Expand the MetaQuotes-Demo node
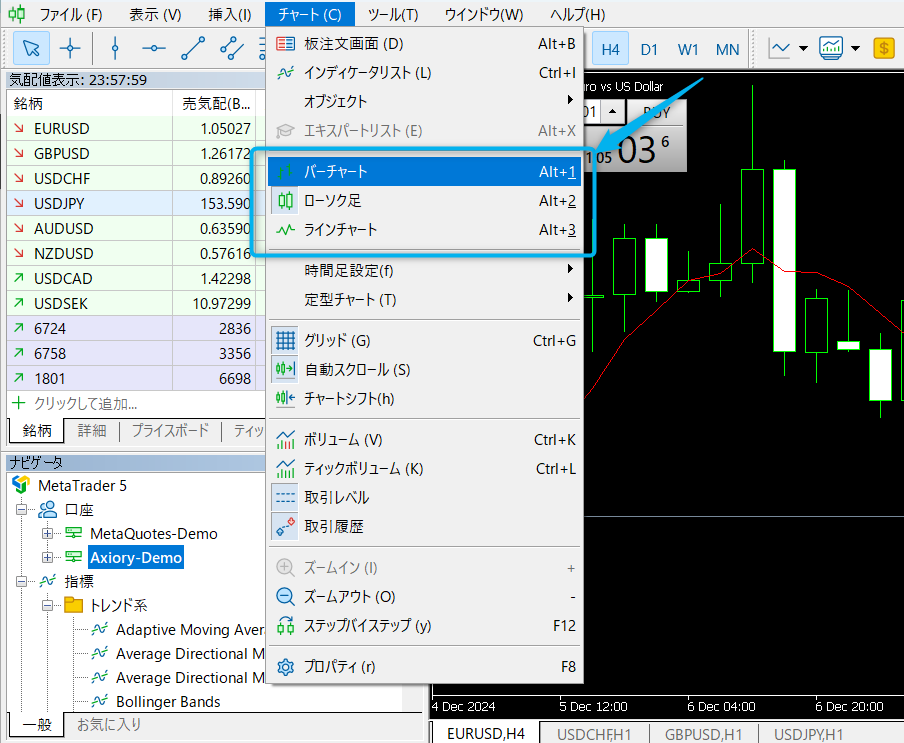 coord(48,534)
